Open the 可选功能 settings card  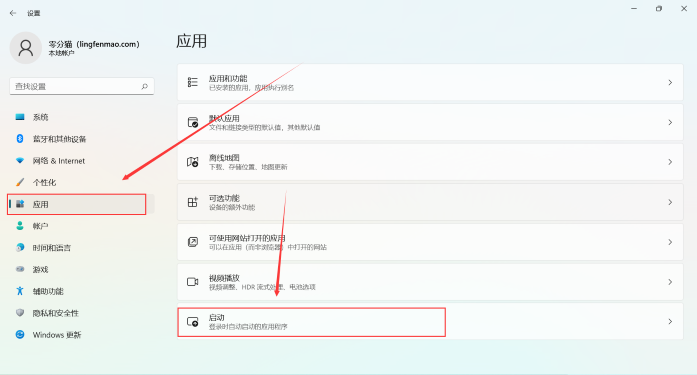pyautogui.click(x=430, y=202)
